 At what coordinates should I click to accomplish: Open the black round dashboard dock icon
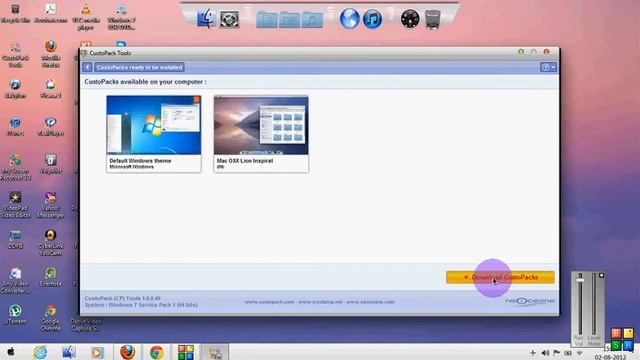tap(410, 19)
